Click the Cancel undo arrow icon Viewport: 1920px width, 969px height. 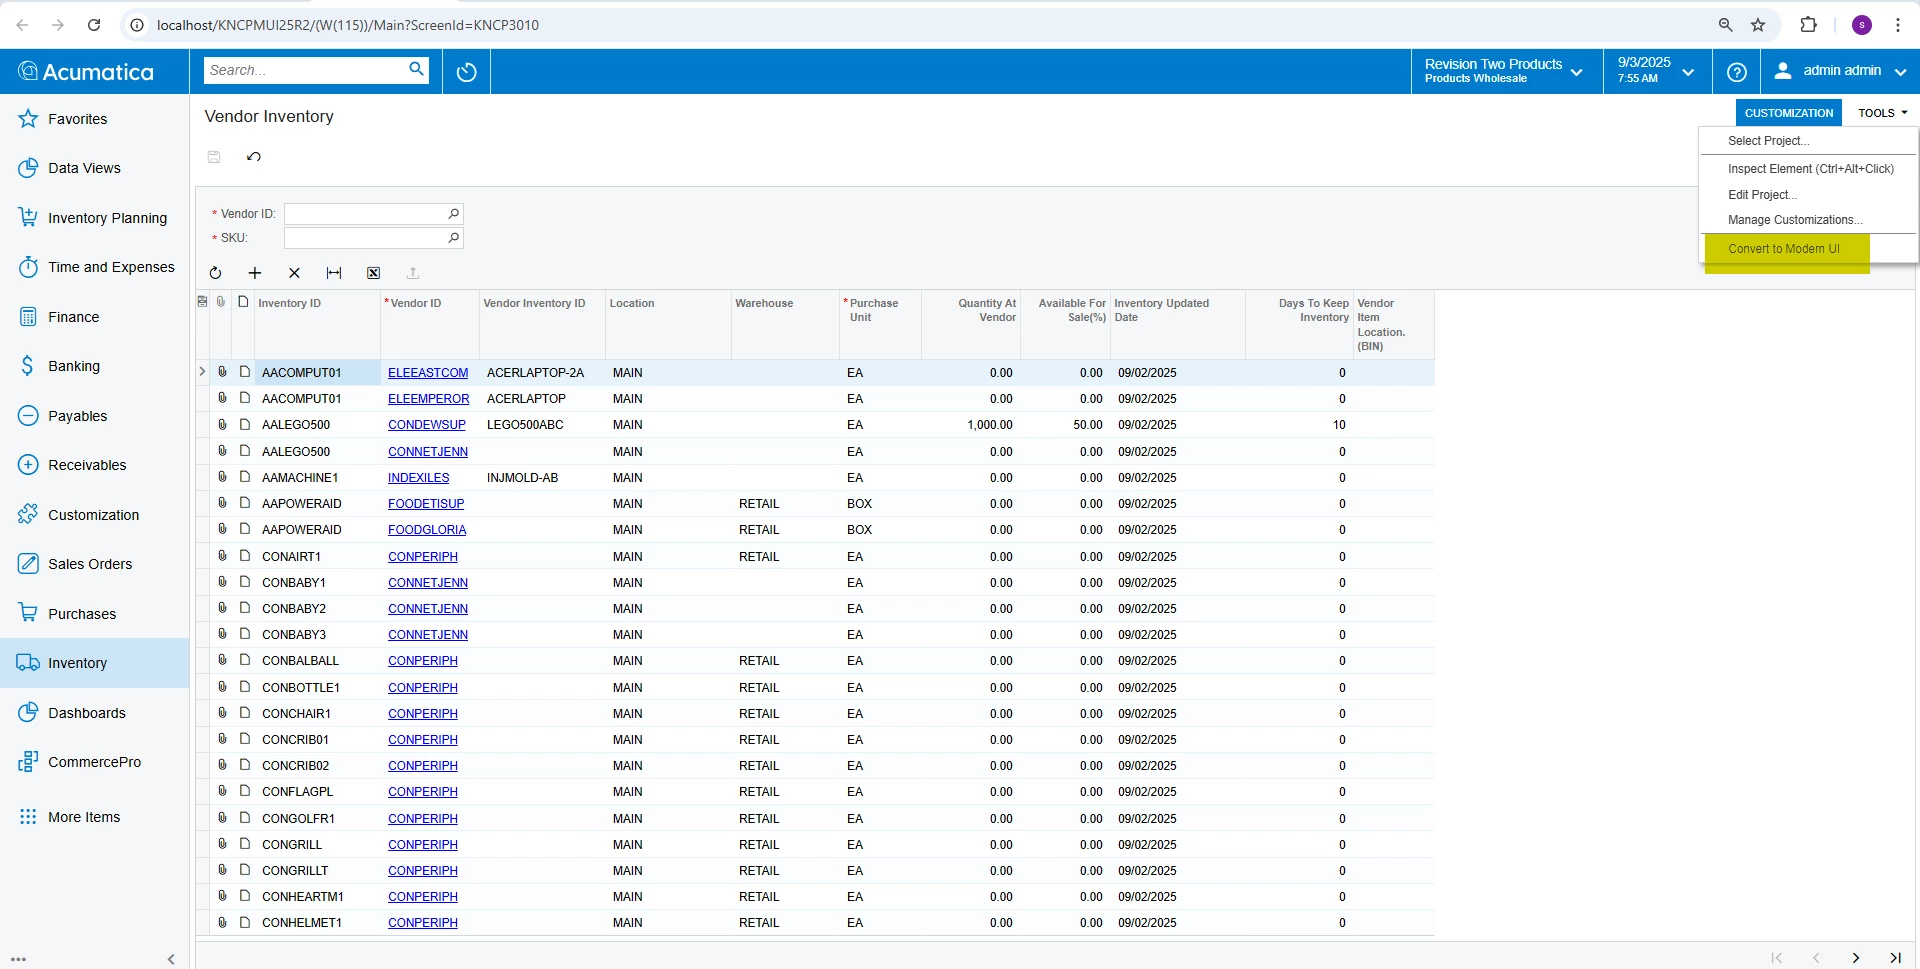(x=254, y=156)
